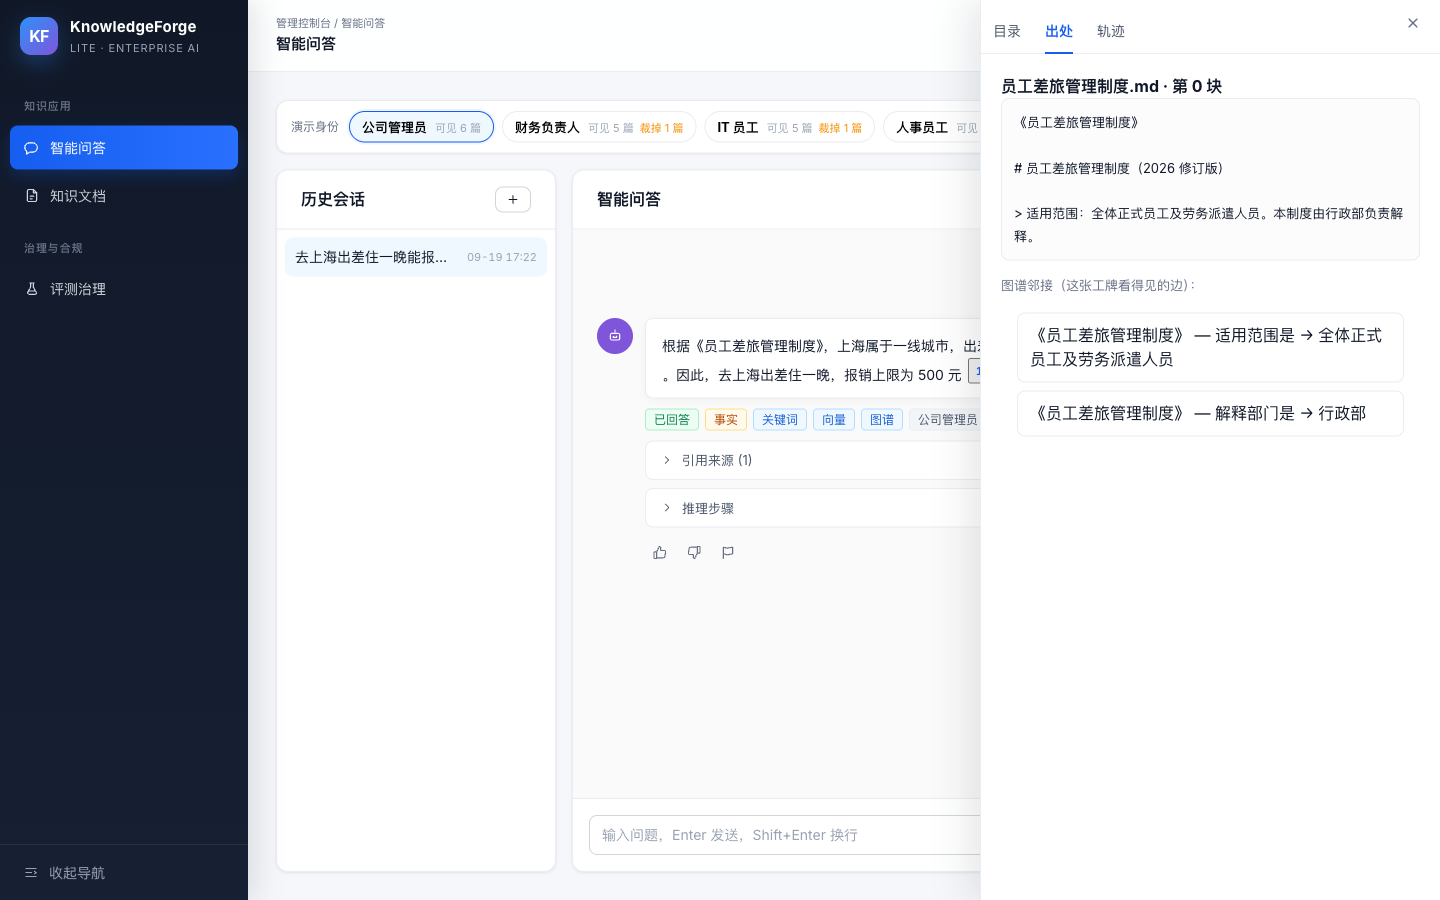Click the 智能问答 chat bubble icon

coord(32,148)
